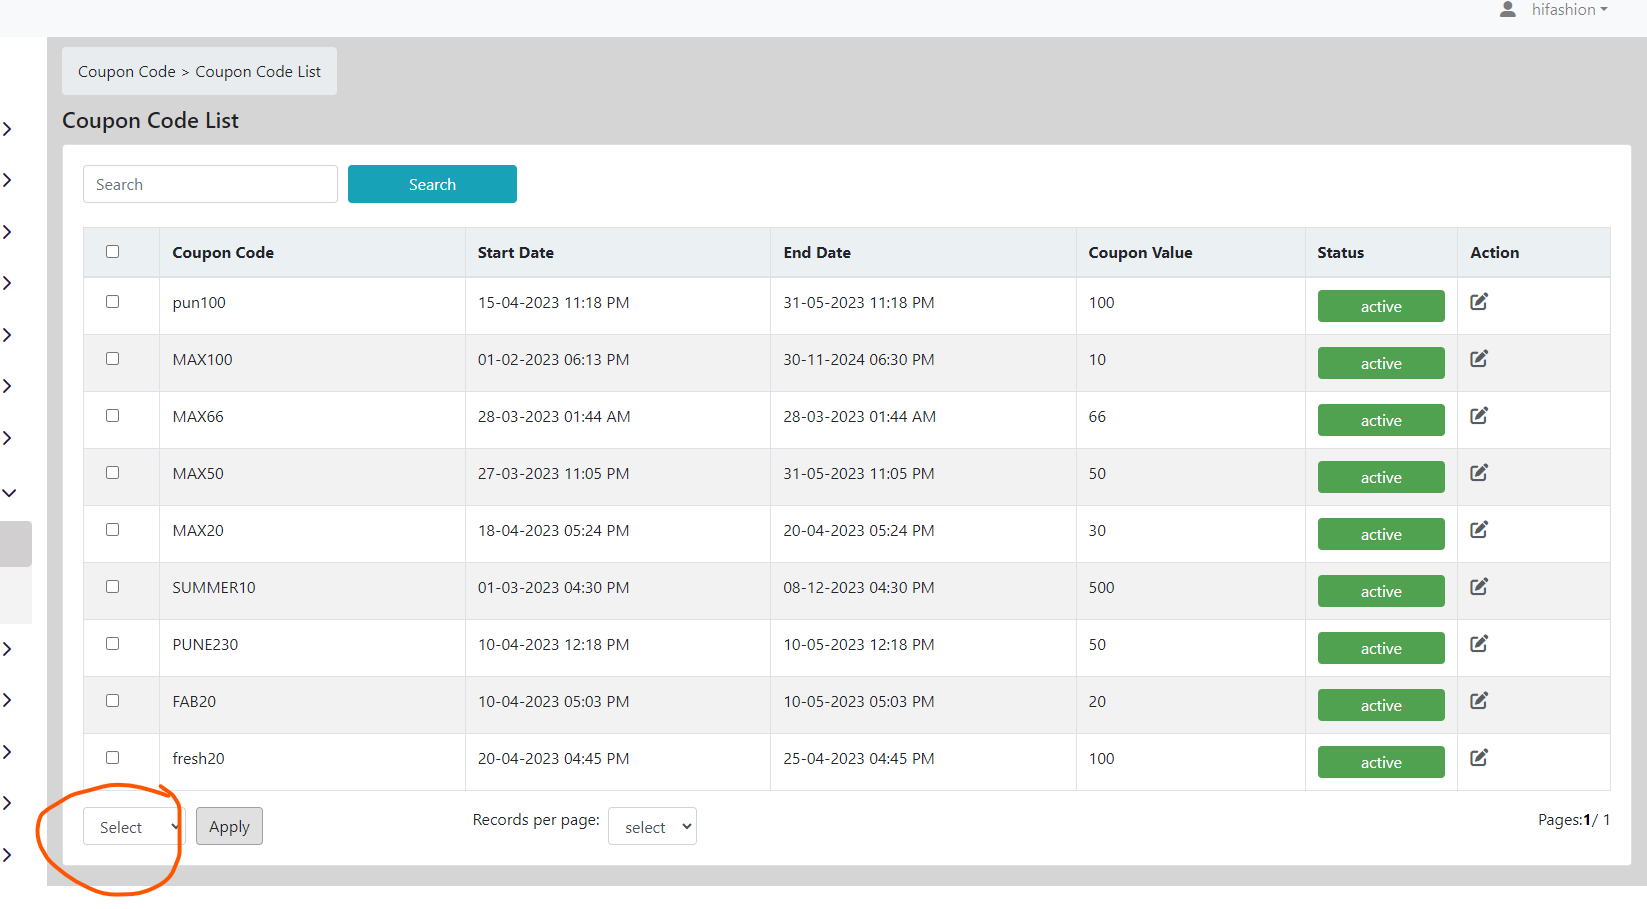Open the edit icon for coupon FAB20
Viewport: 1647px width, 909px height.
pyautogui.click(x=1479, y=700)
